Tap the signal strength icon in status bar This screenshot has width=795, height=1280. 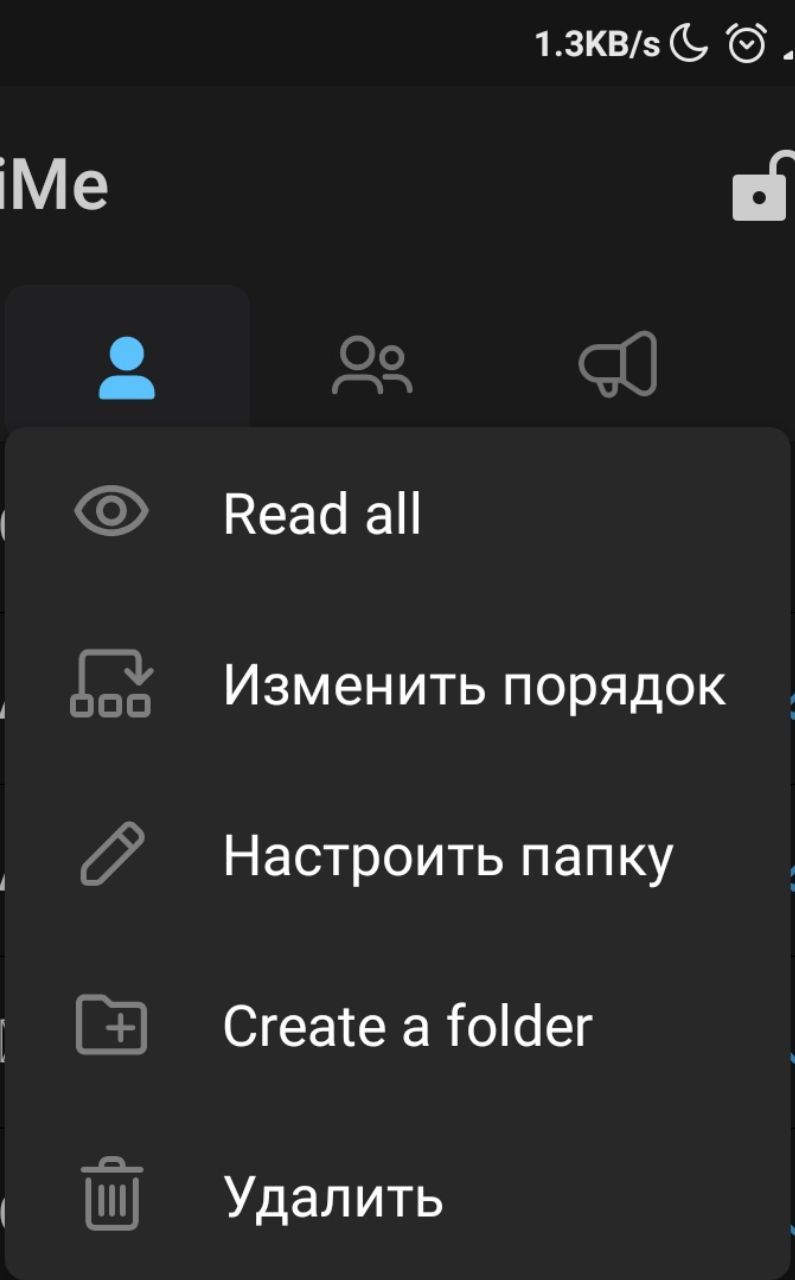pos(788,50)
